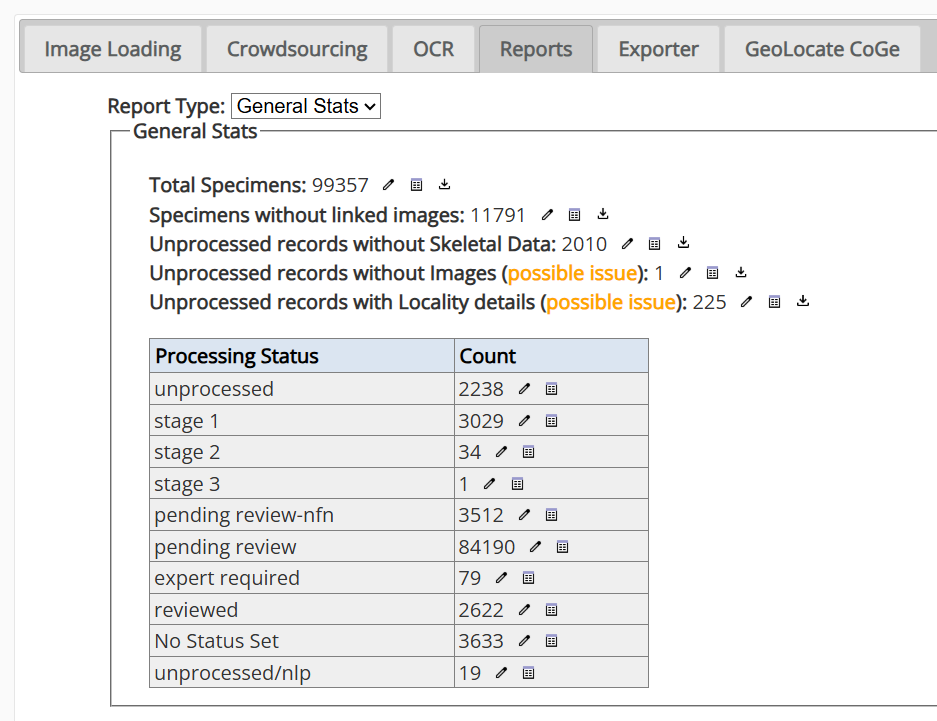Open table view for Specimens without linked images
The width and height of the screenshot is (937, 721).
tap(575, 214)
